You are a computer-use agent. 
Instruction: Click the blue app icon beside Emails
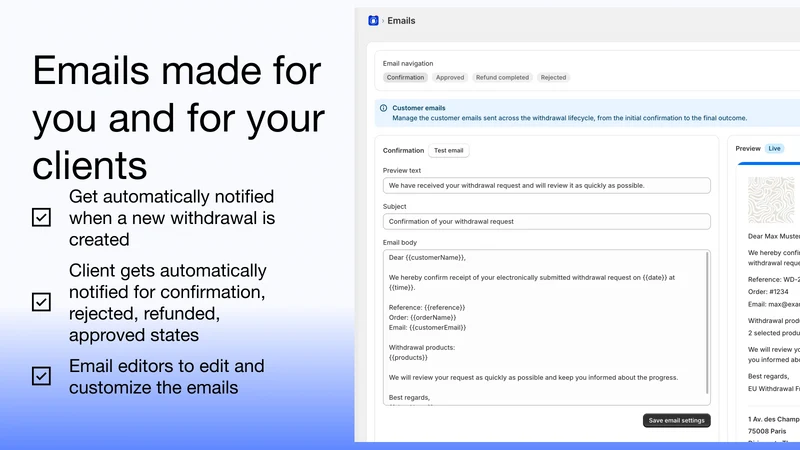coord(373,20)
